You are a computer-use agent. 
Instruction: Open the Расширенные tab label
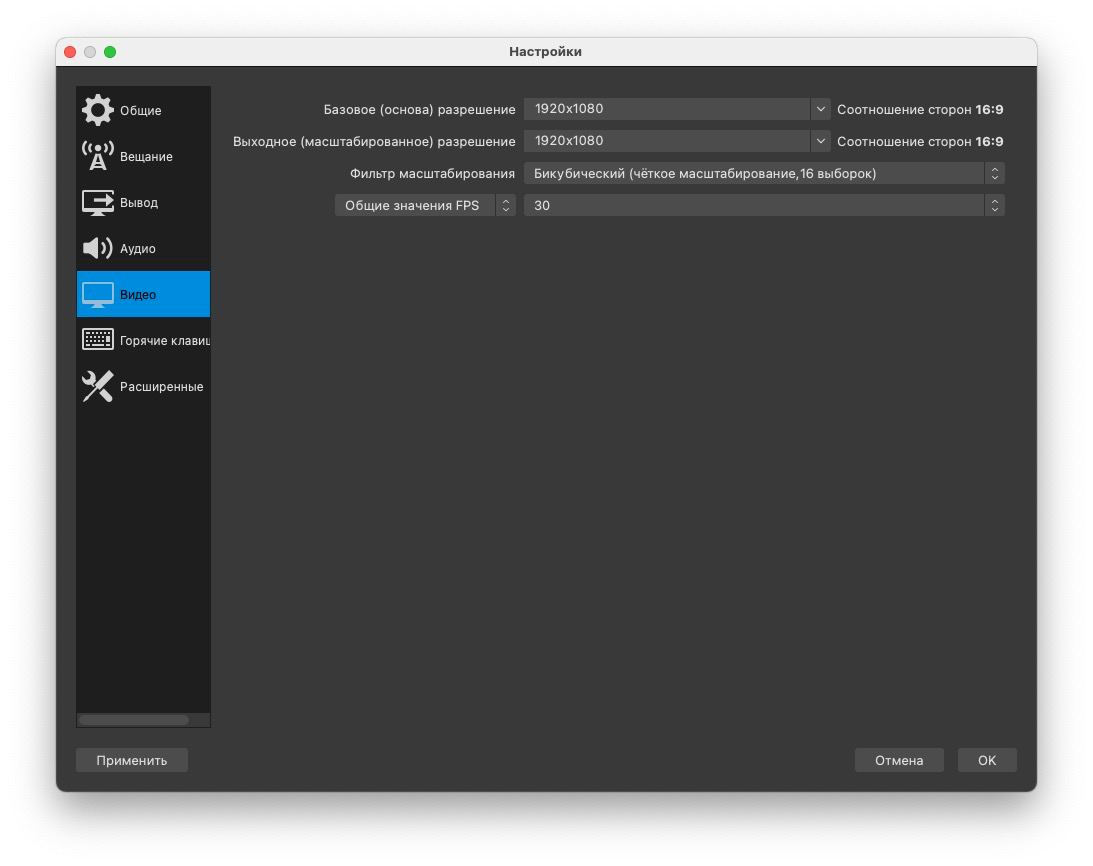point(161,387)
